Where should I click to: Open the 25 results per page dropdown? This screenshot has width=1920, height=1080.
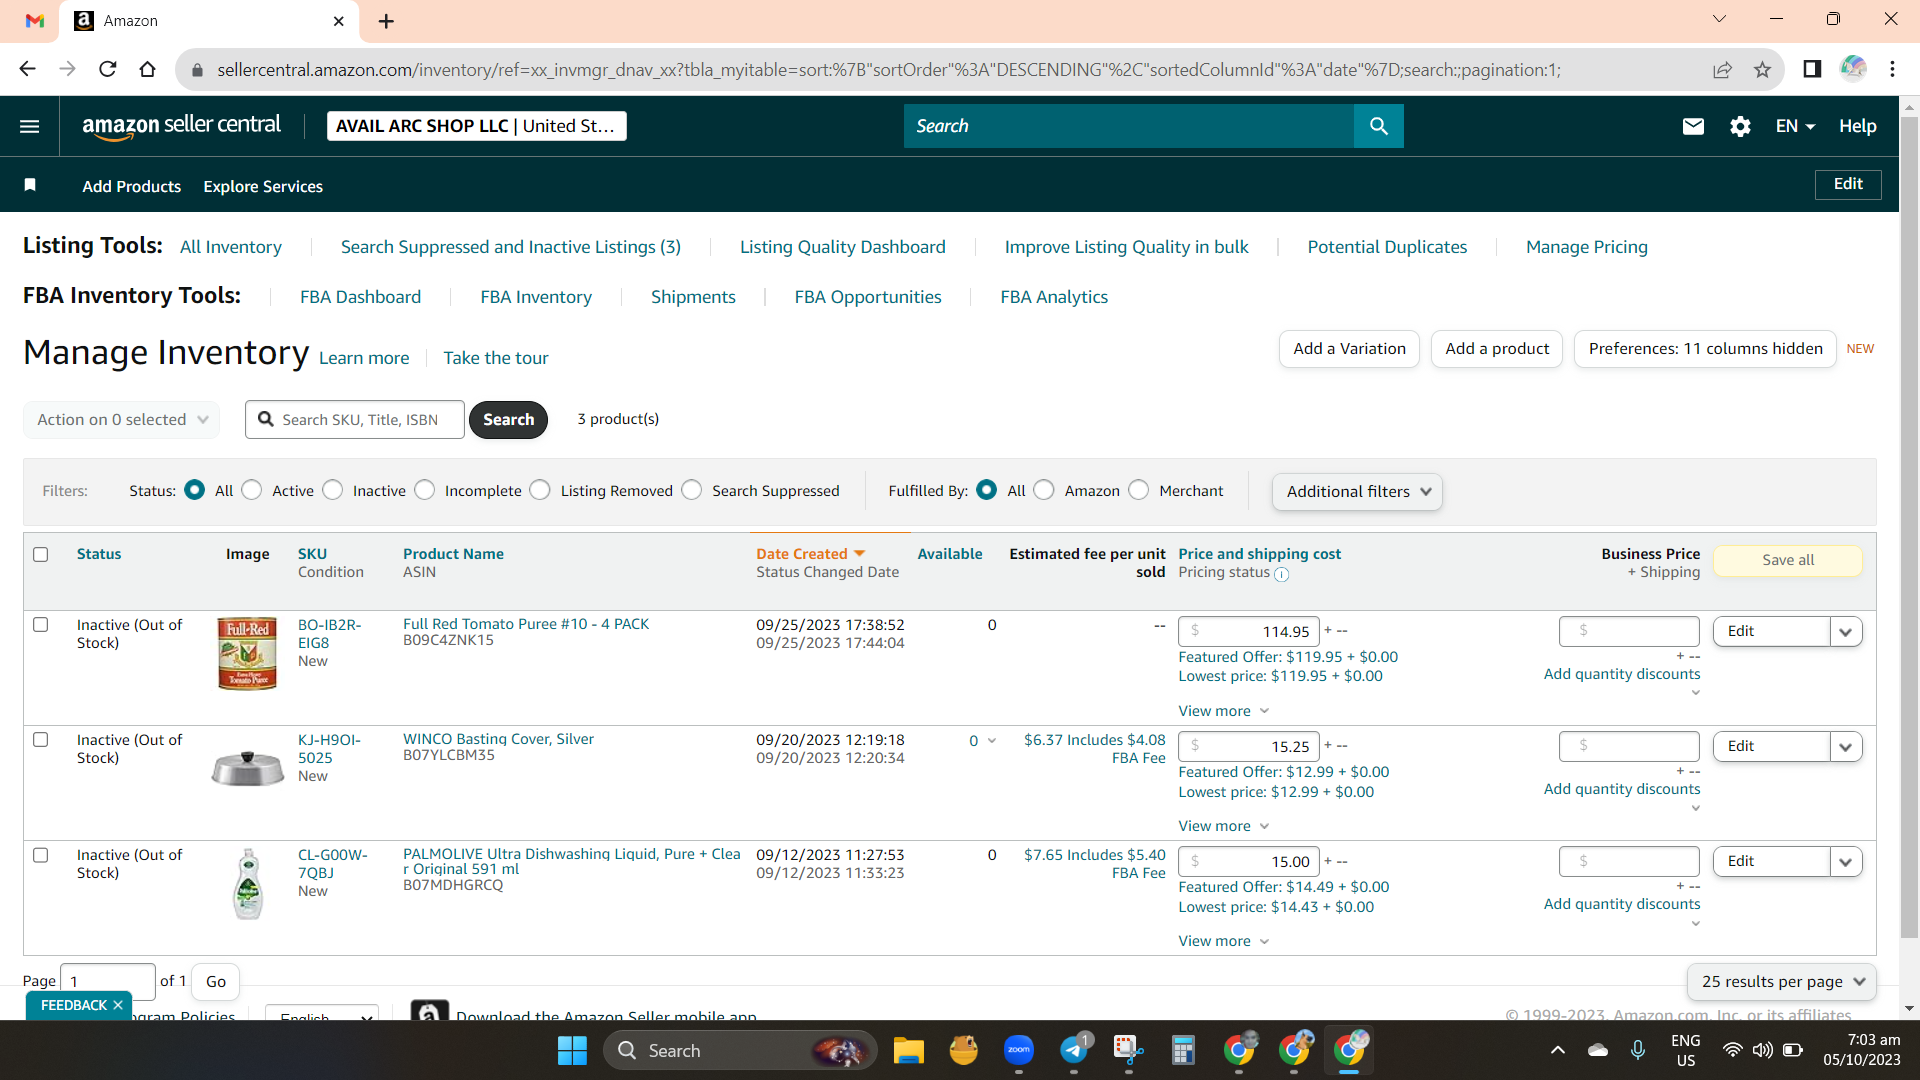pos(1782,982)
